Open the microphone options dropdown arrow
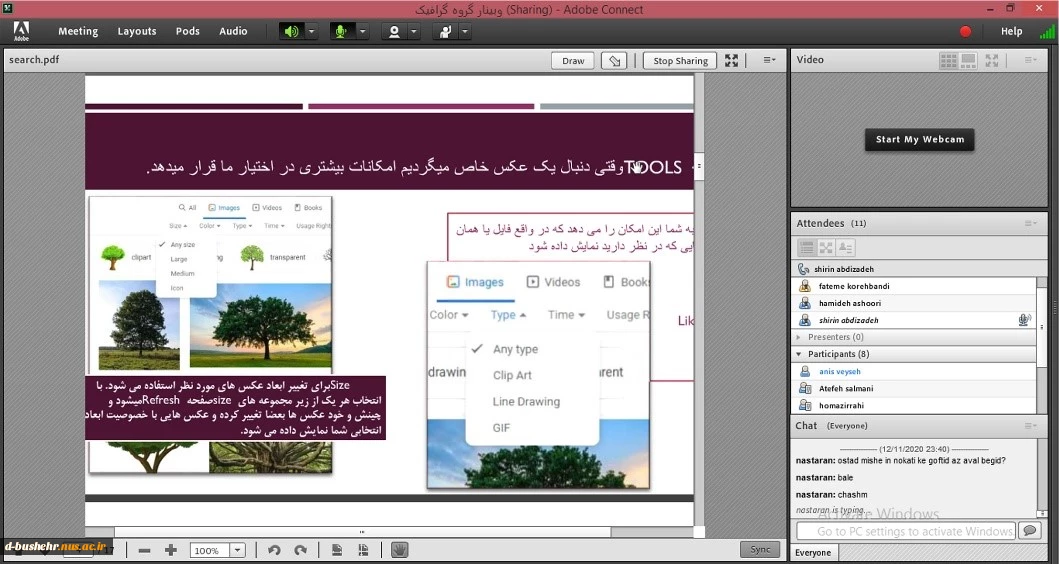1059x564 pixels. 362,31
